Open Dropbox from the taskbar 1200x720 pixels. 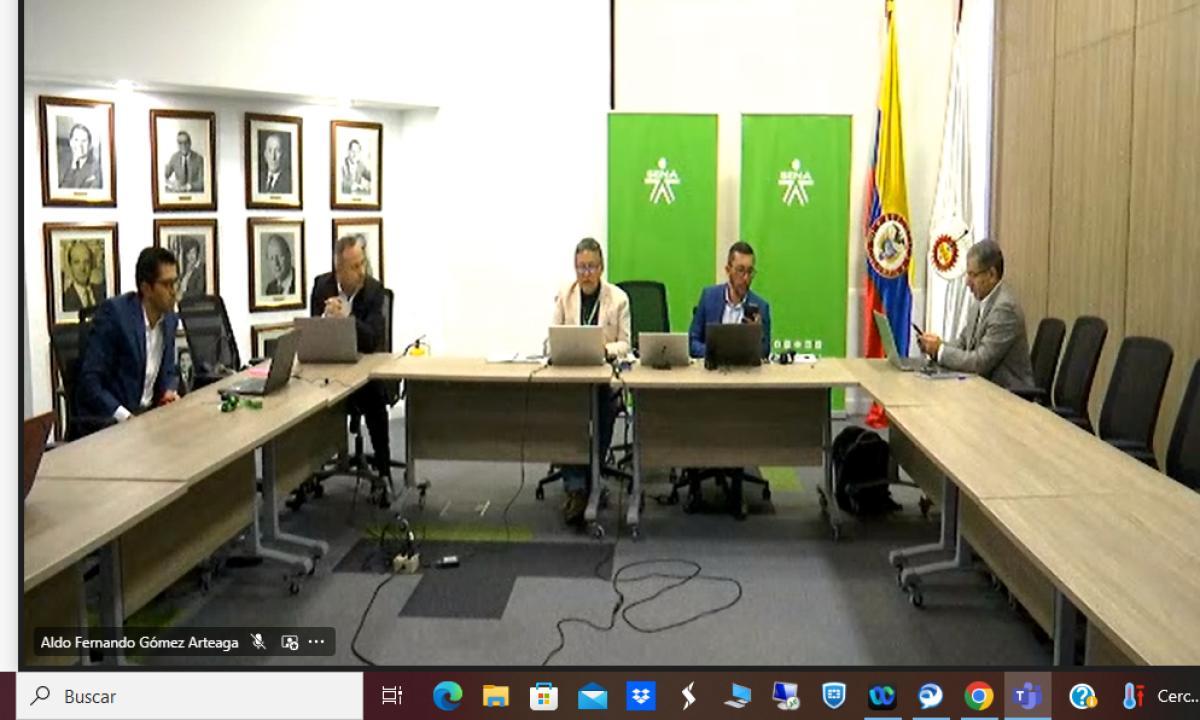click(x=640, y=696)
